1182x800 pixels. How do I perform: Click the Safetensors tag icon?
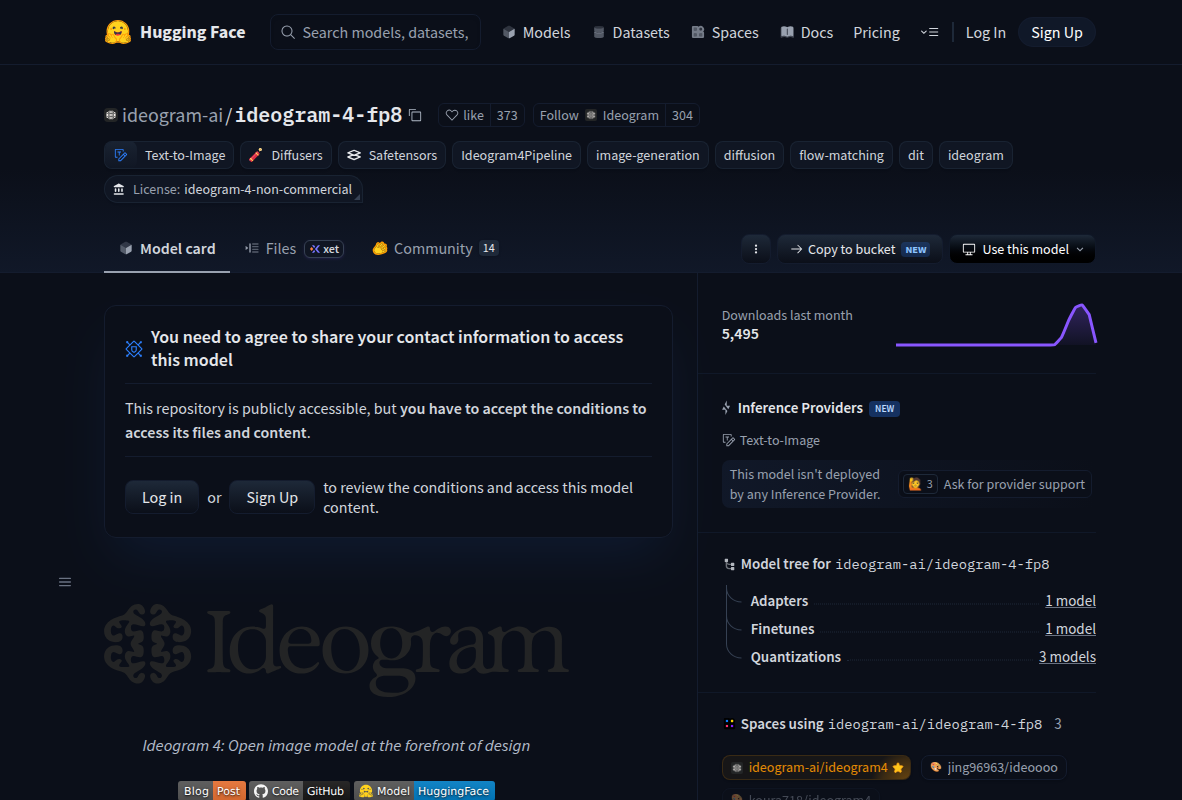point(354,155)
